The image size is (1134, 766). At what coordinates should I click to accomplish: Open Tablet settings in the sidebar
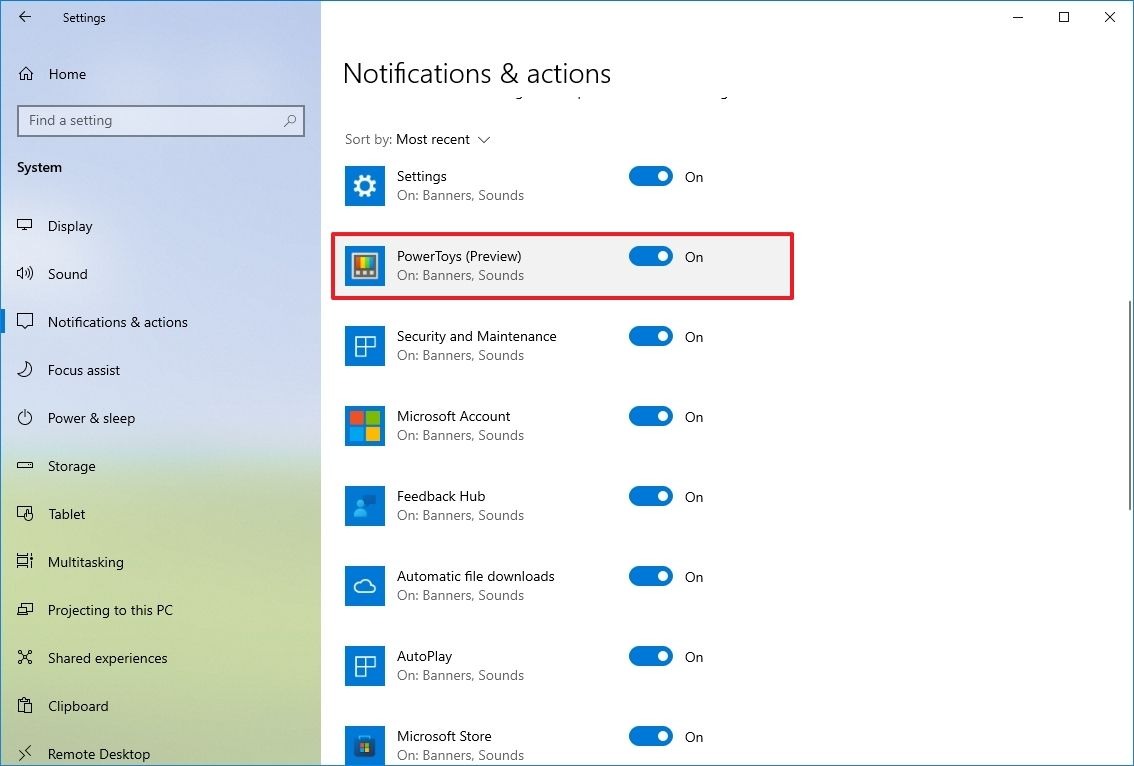coord(161,514)
